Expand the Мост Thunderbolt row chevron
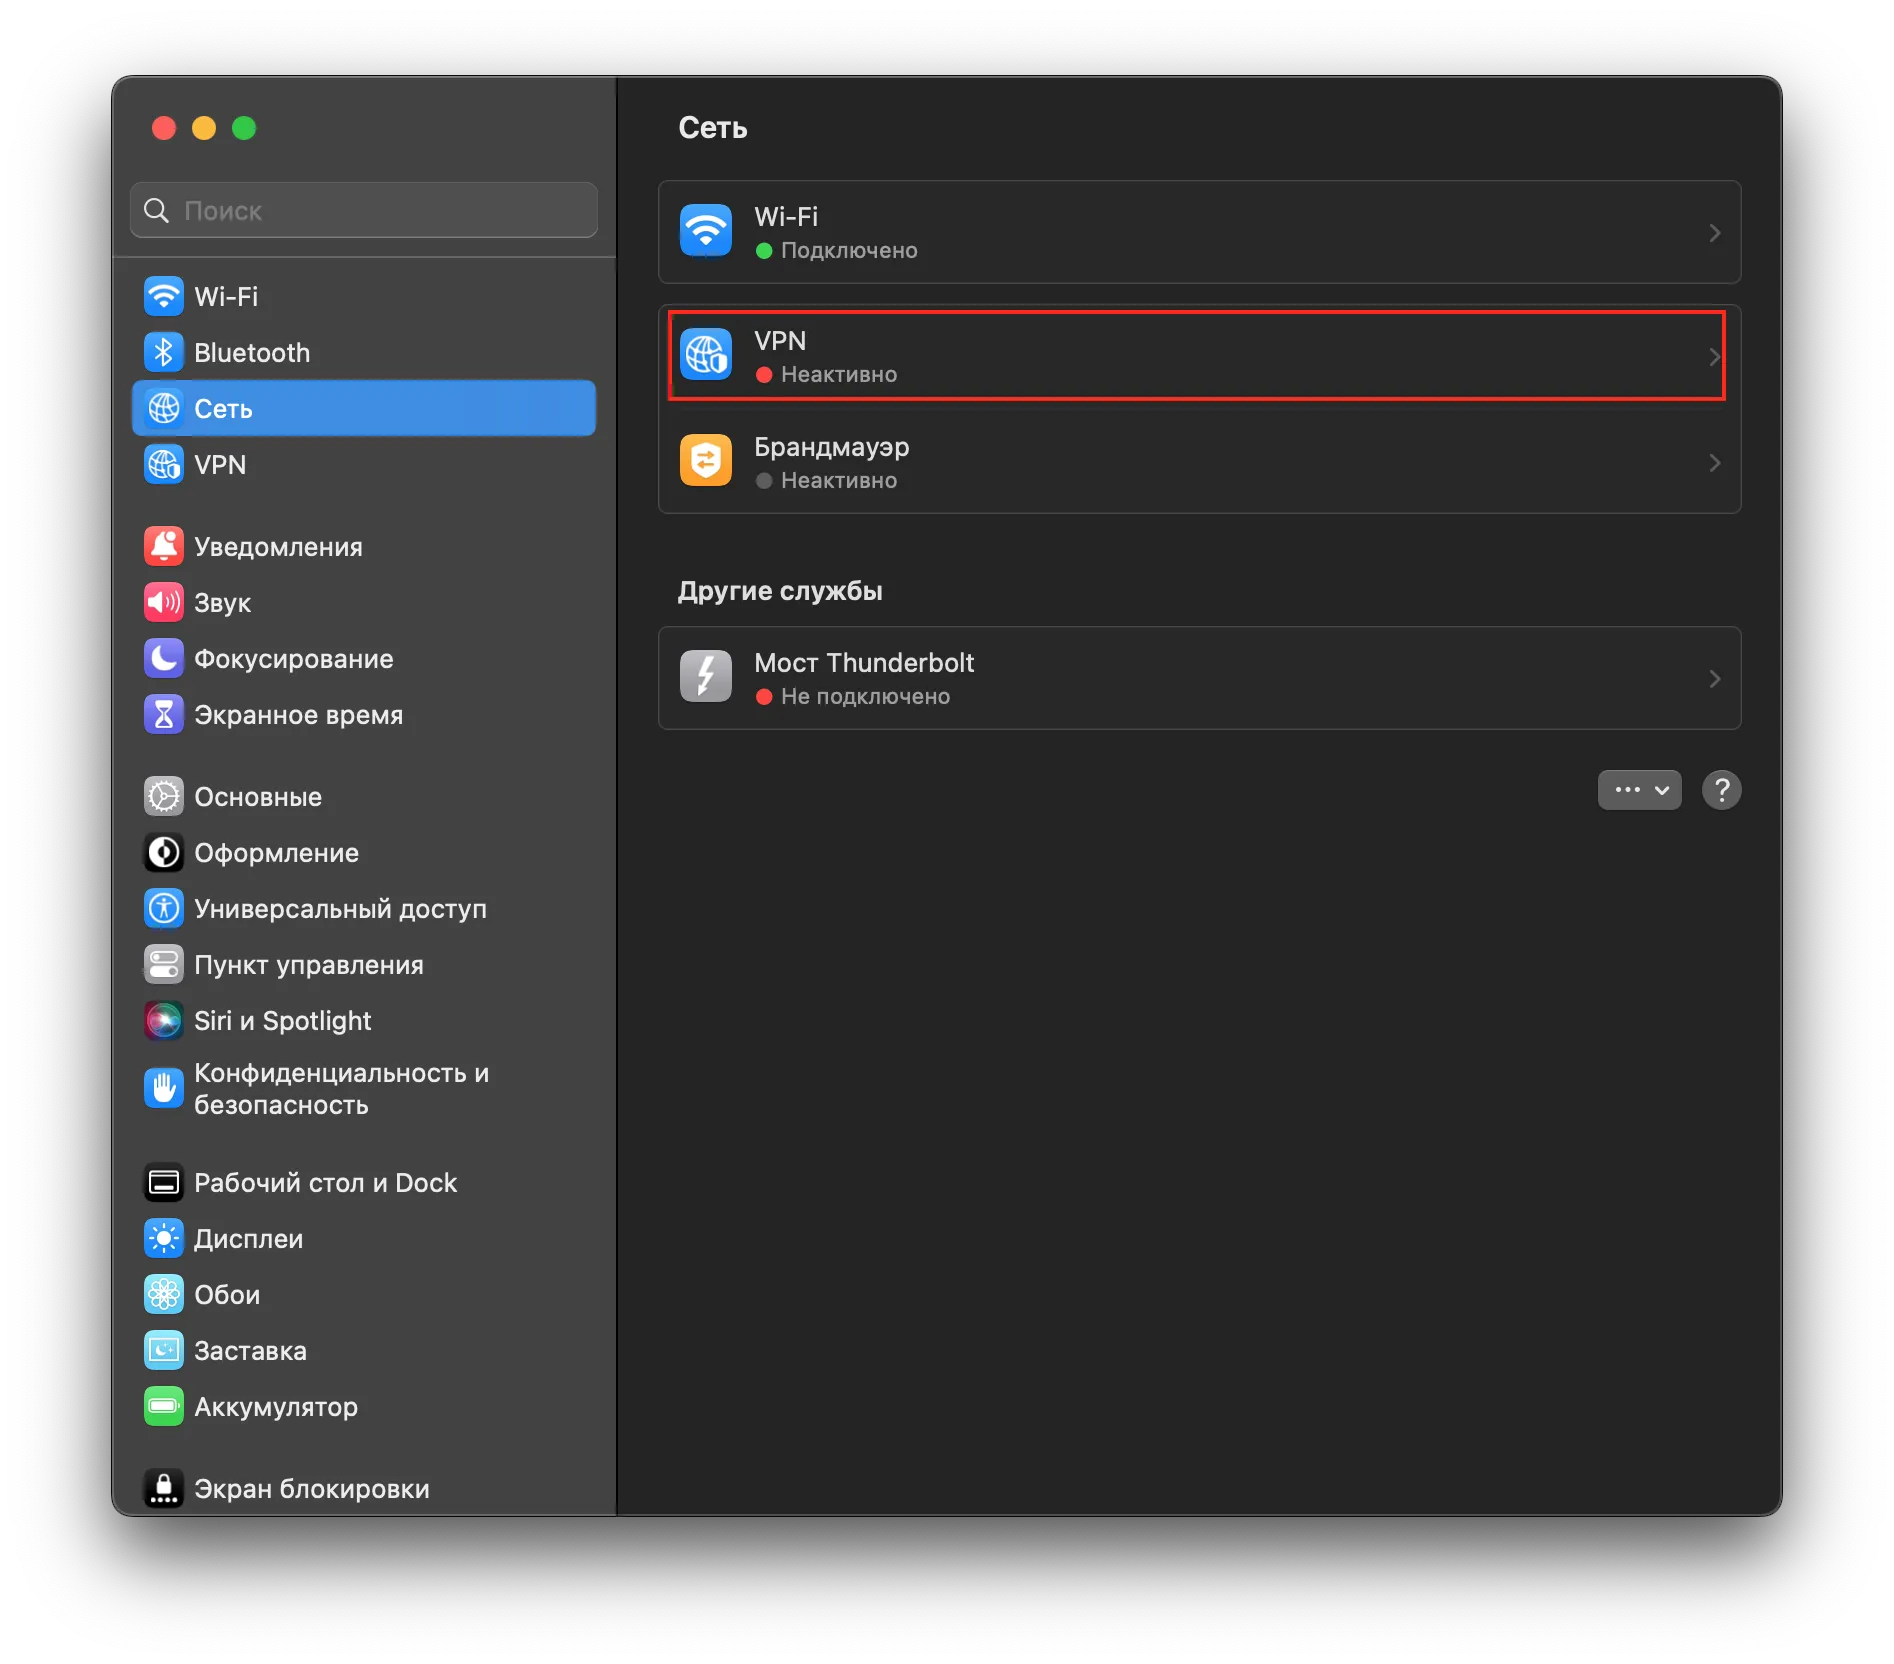 coord(1714,679)
